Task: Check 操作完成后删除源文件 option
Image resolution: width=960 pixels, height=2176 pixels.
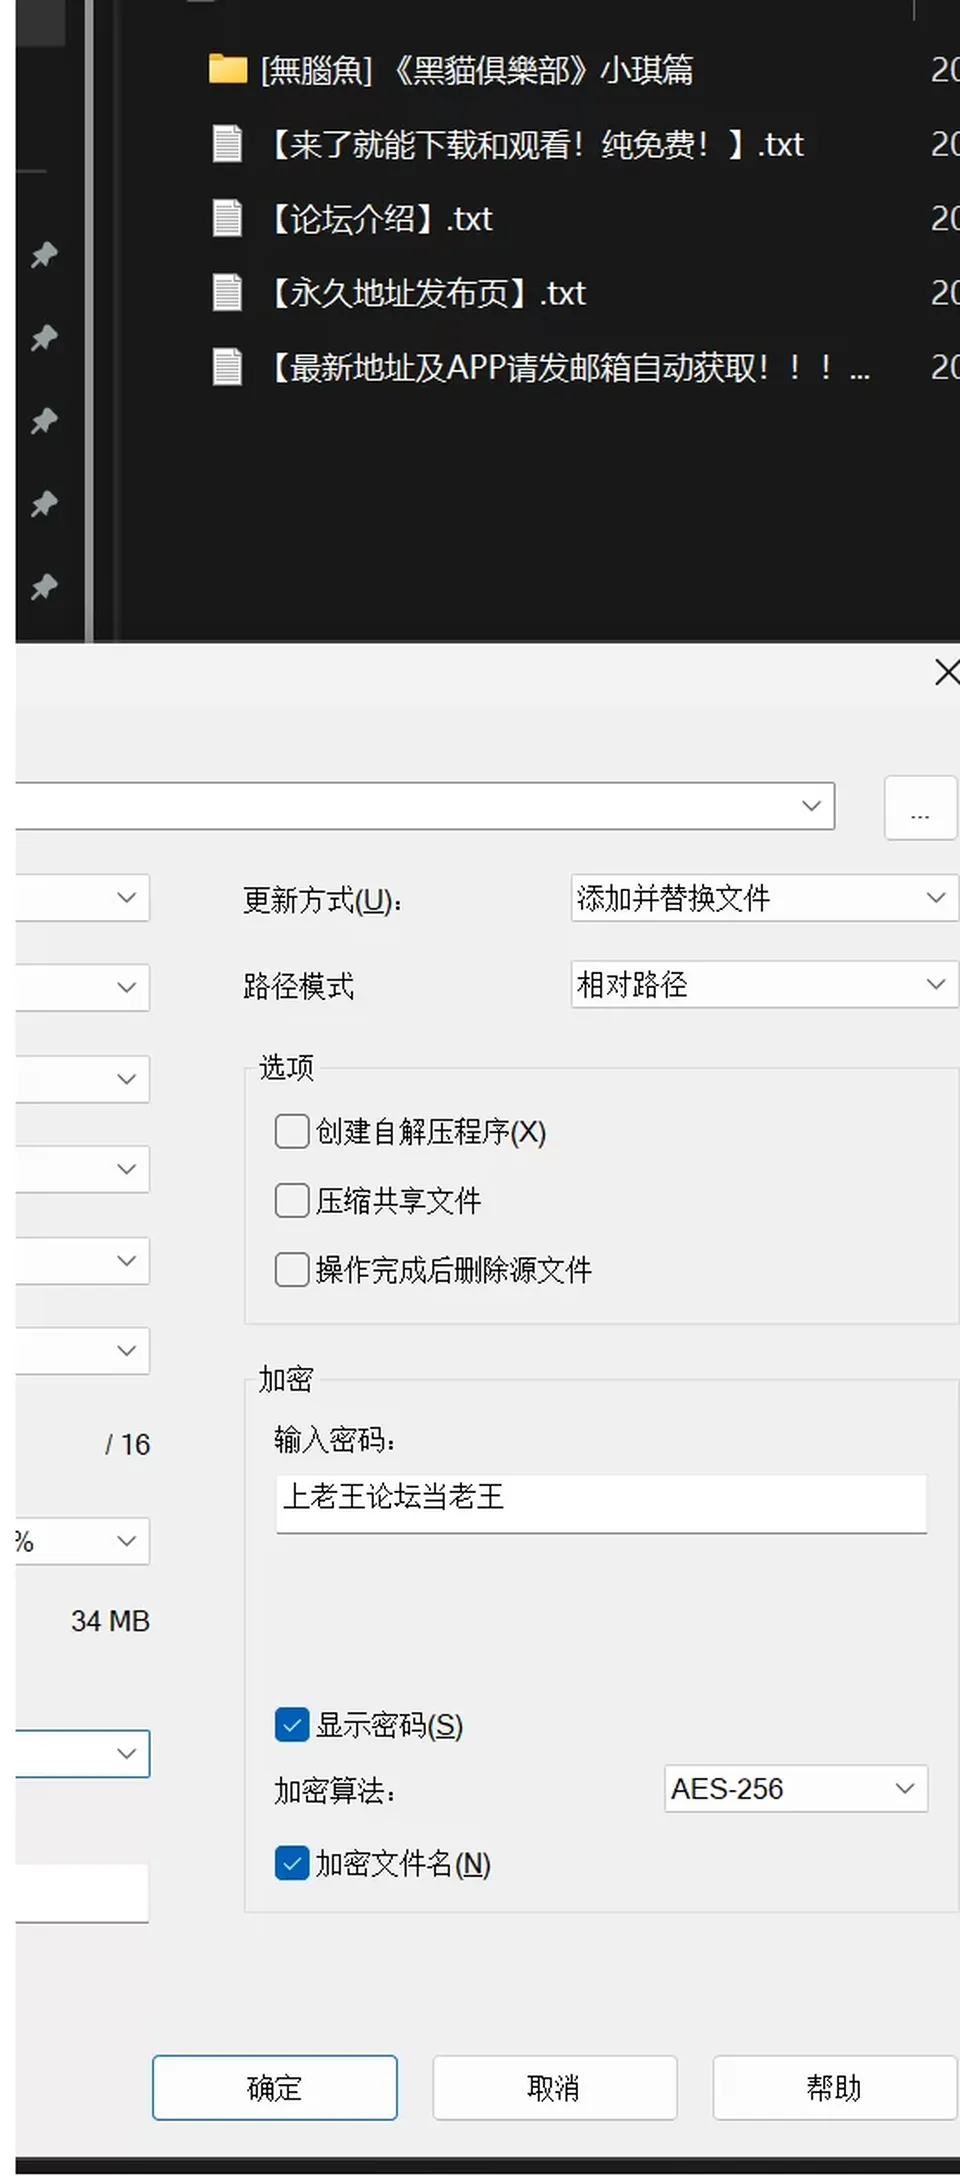Action: [292, 1269]
